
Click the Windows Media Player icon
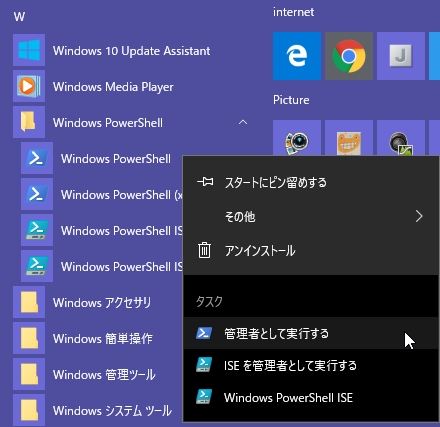pyautogui.click(x=29, y=86)
